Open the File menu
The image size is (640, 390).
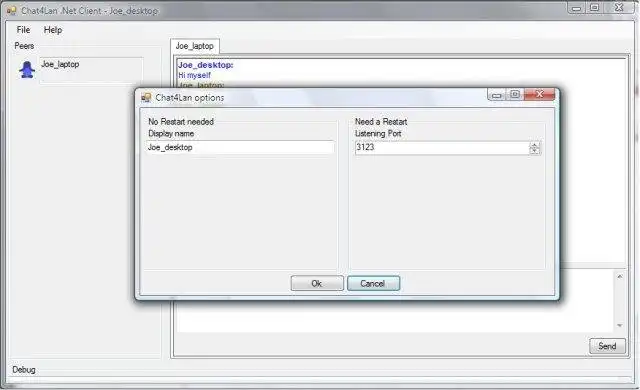(x=23, y=30)
